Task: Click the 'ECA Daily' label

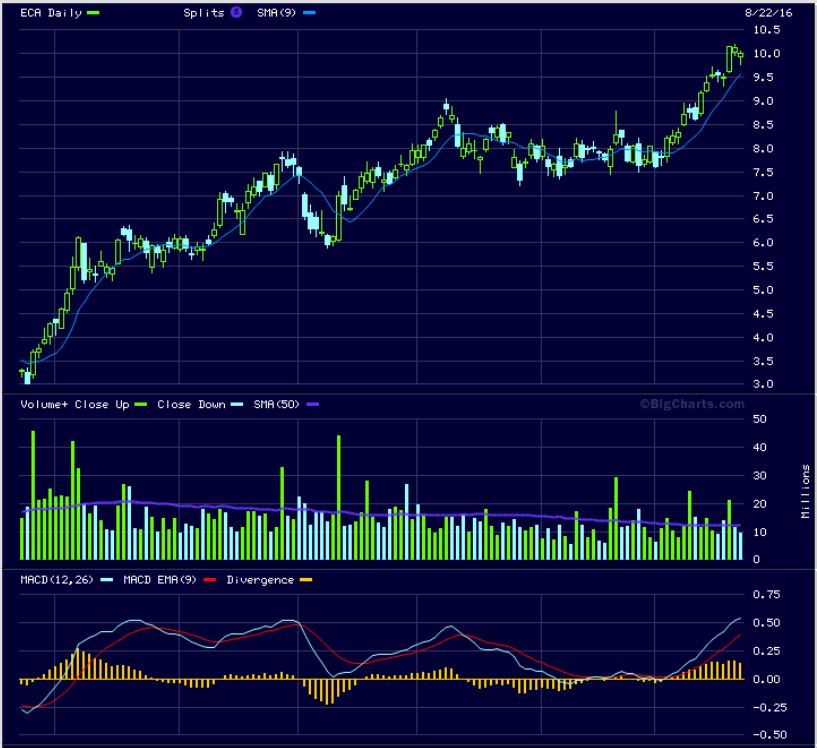Action: (51, 13)
